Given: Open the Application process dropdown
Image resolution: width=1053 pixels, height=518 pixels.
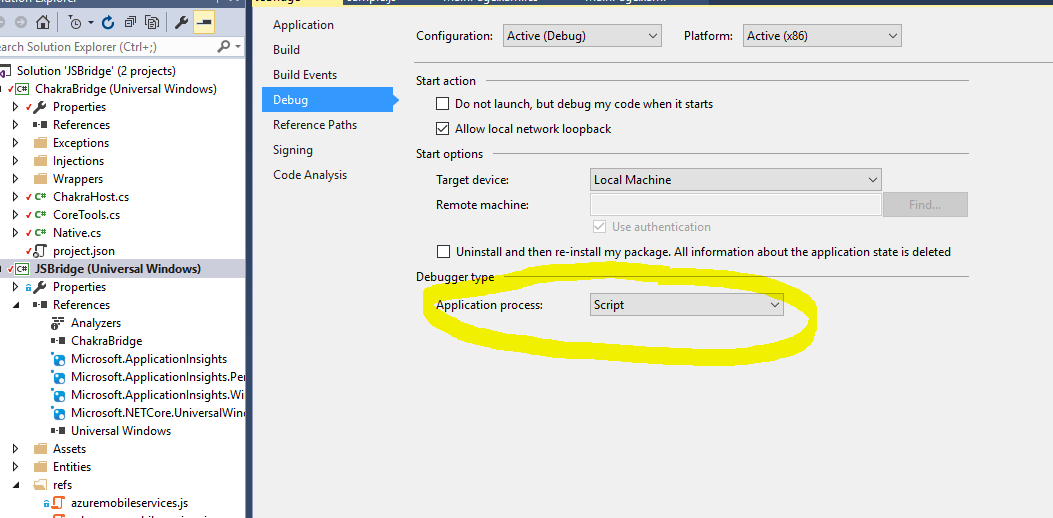Looking at the screenshot, I should 687,305.
